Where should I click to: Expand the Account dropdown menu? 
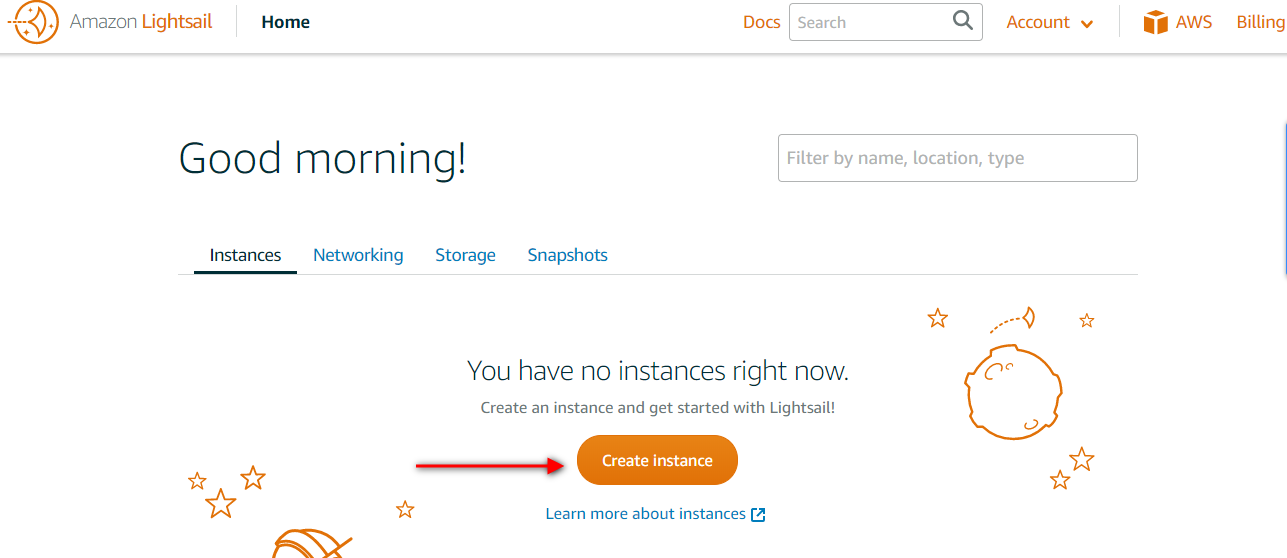(x=1050, y=22)
